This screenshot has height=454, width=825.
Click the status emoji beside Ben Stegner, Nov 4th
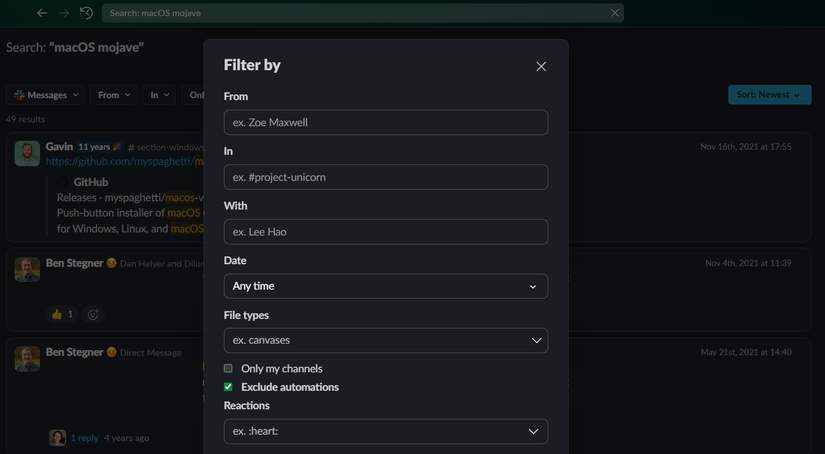pos(111,263)
